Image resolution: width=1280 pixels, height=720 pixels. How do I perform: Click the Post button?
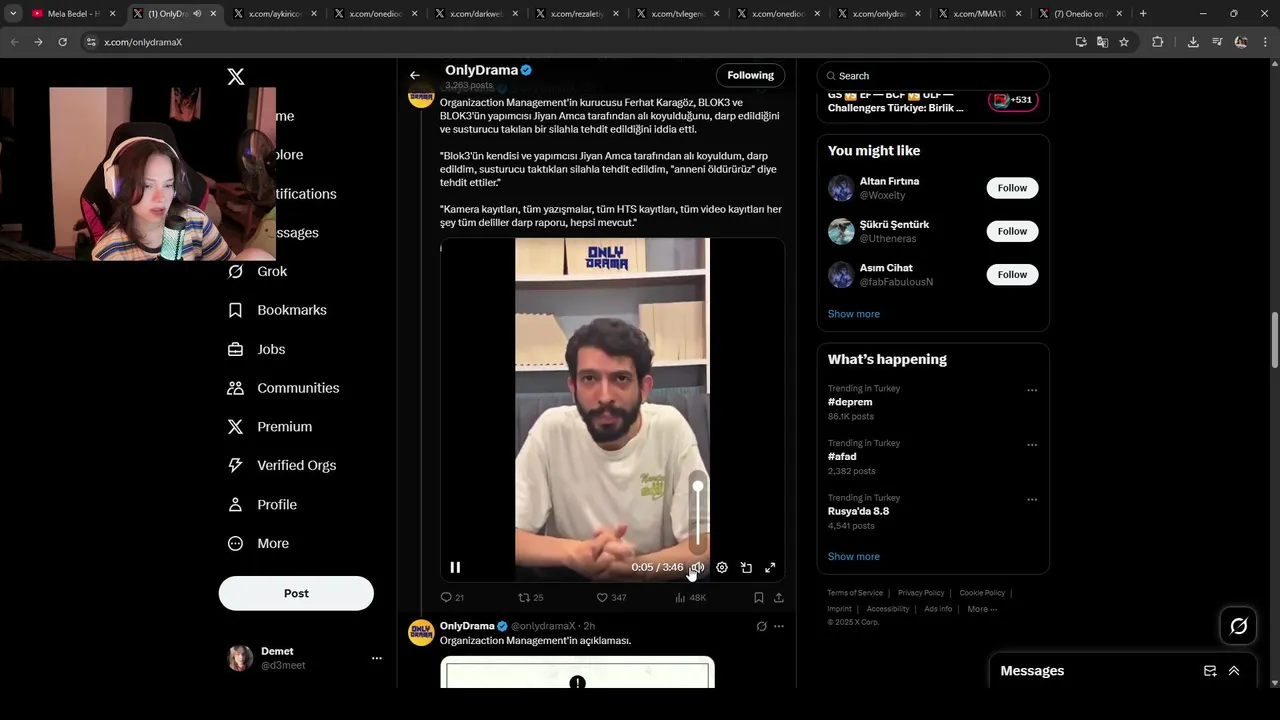pyautogui.click(x=296, y=593)
